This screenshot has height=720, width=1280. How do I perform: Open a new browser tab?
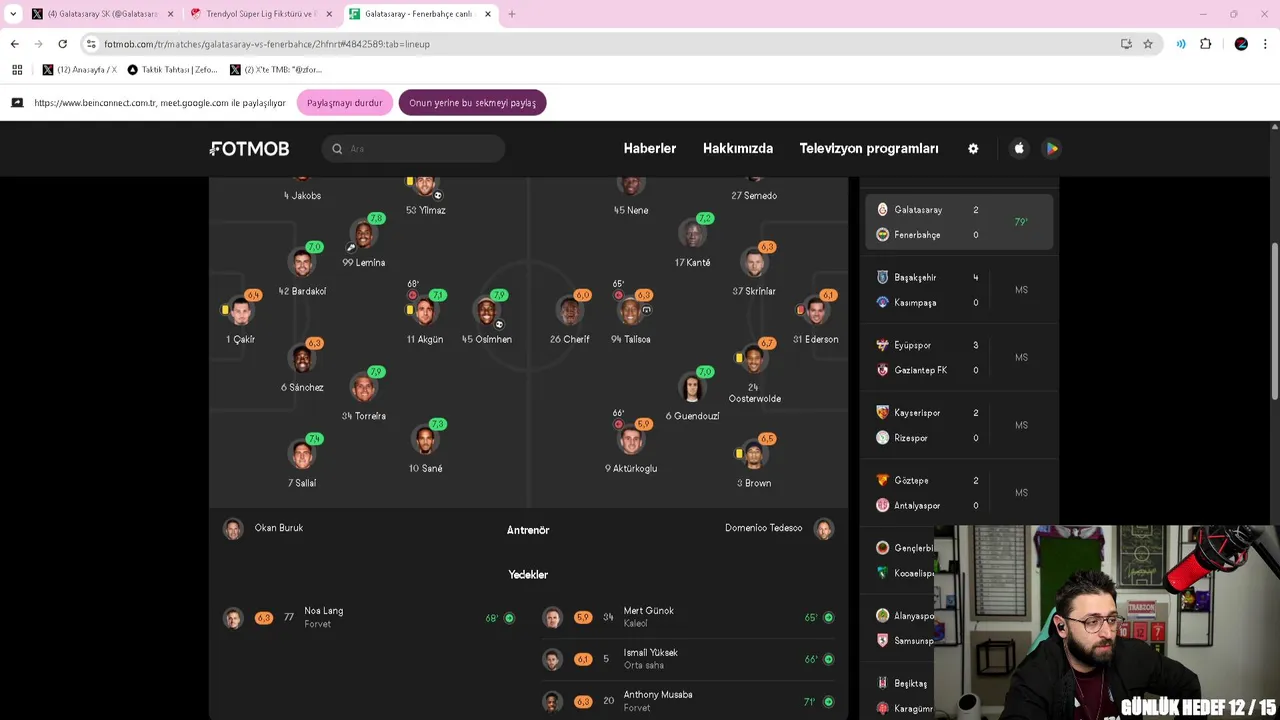tap(512, 14)
